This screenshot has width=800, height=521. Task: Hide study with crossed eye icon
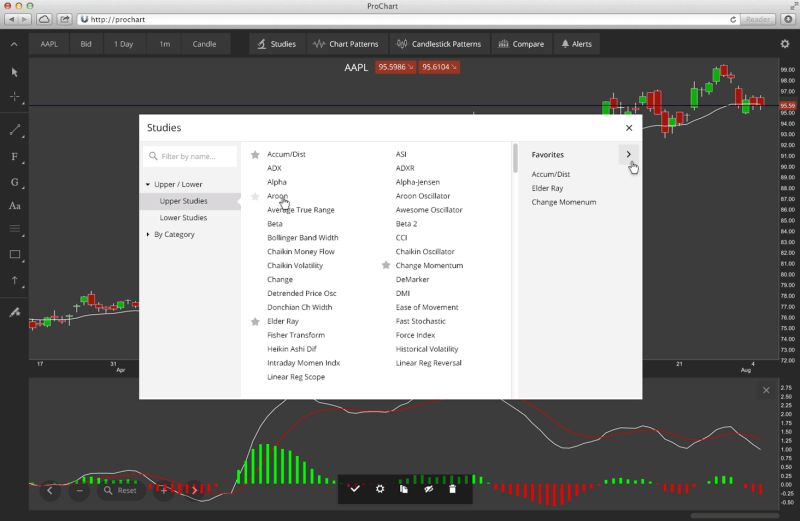tap(428, 489)
